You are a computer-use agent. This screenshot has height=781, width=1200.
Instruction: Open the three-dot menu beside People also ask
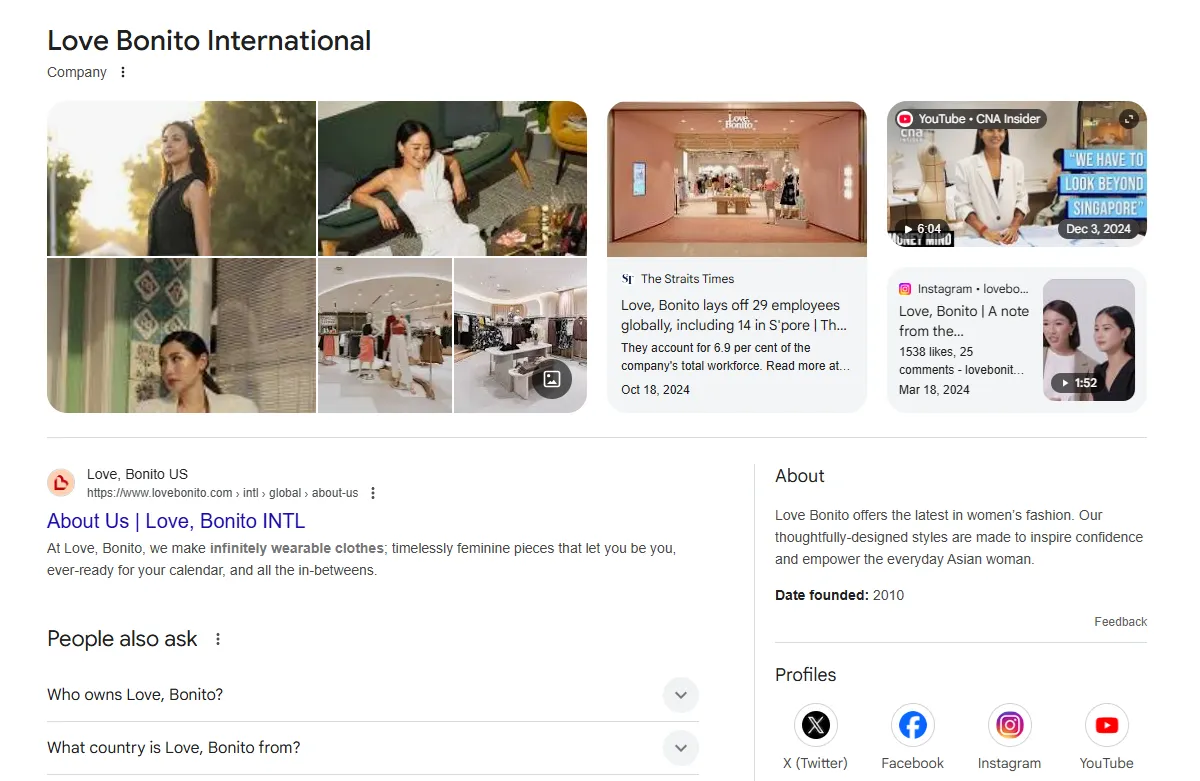pos(218,639)
